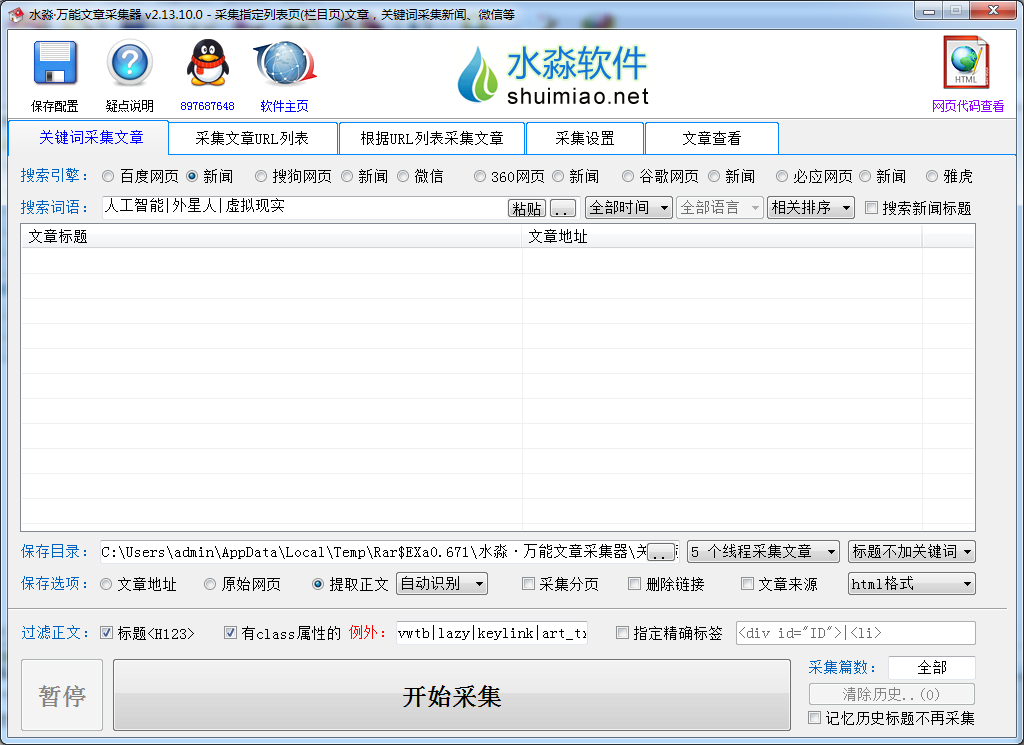Select 搜狗网页 radio button
Screen dimensions: 1024x745
[x=261, y=176]
